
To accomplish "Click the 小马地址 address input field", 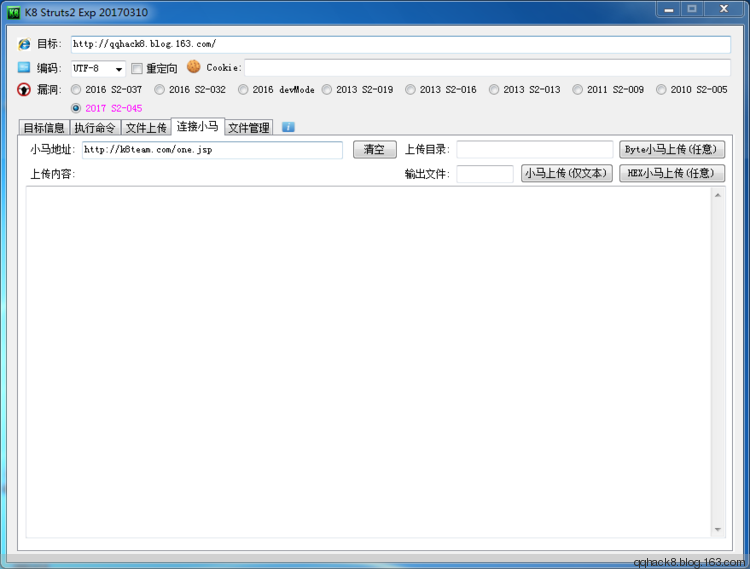I will (212, 150).
